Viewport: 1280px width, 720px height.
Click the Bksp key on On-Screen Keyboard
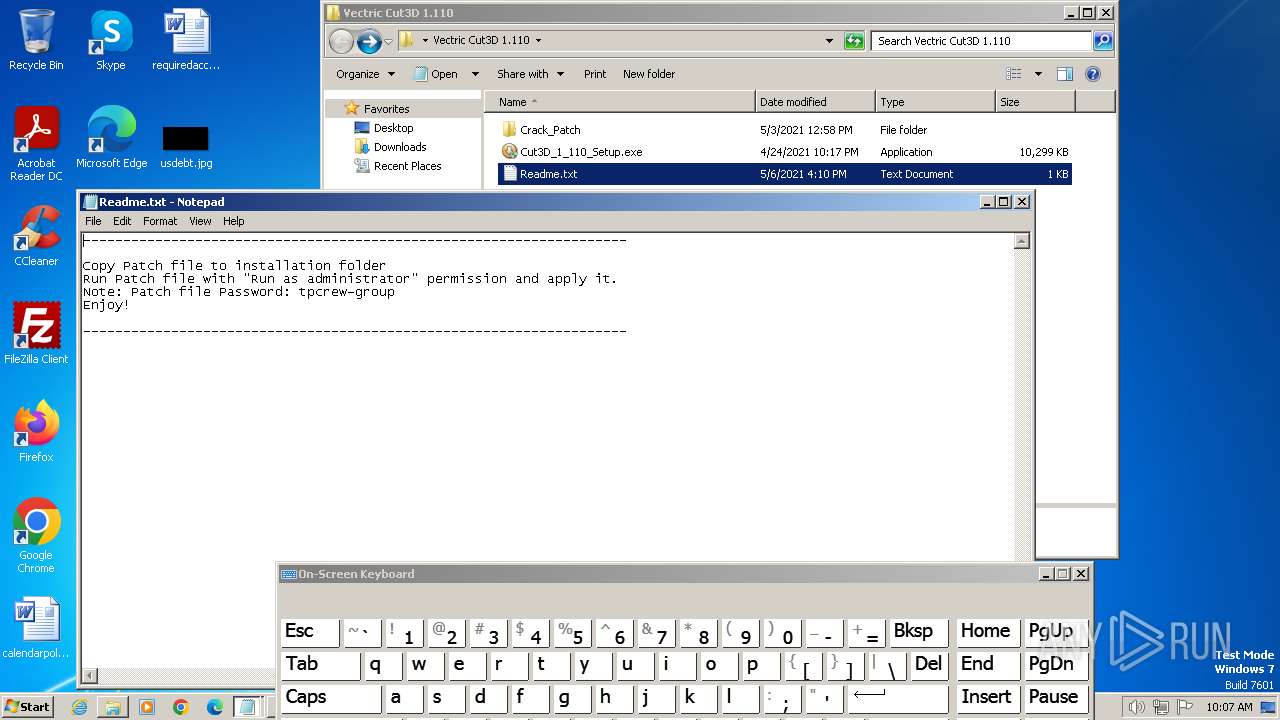coord(918,632)
